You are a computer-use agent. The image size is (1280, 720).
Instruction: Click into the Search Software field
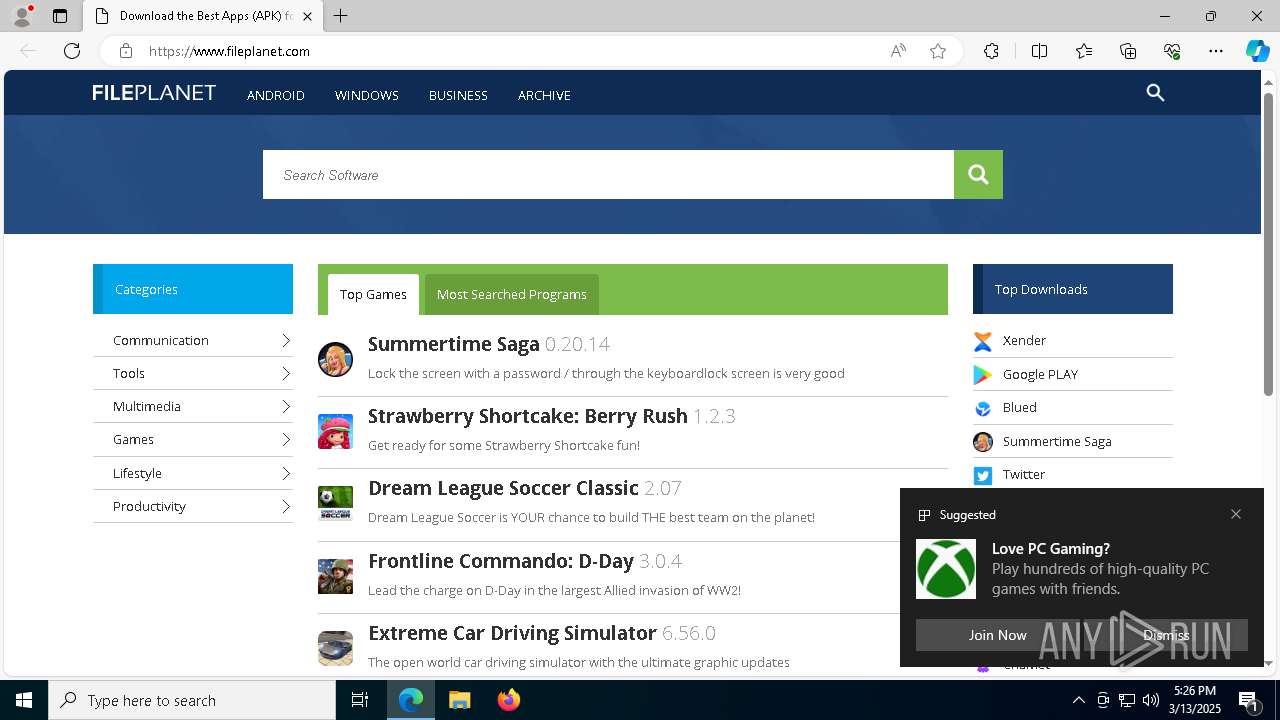point(608,175)
